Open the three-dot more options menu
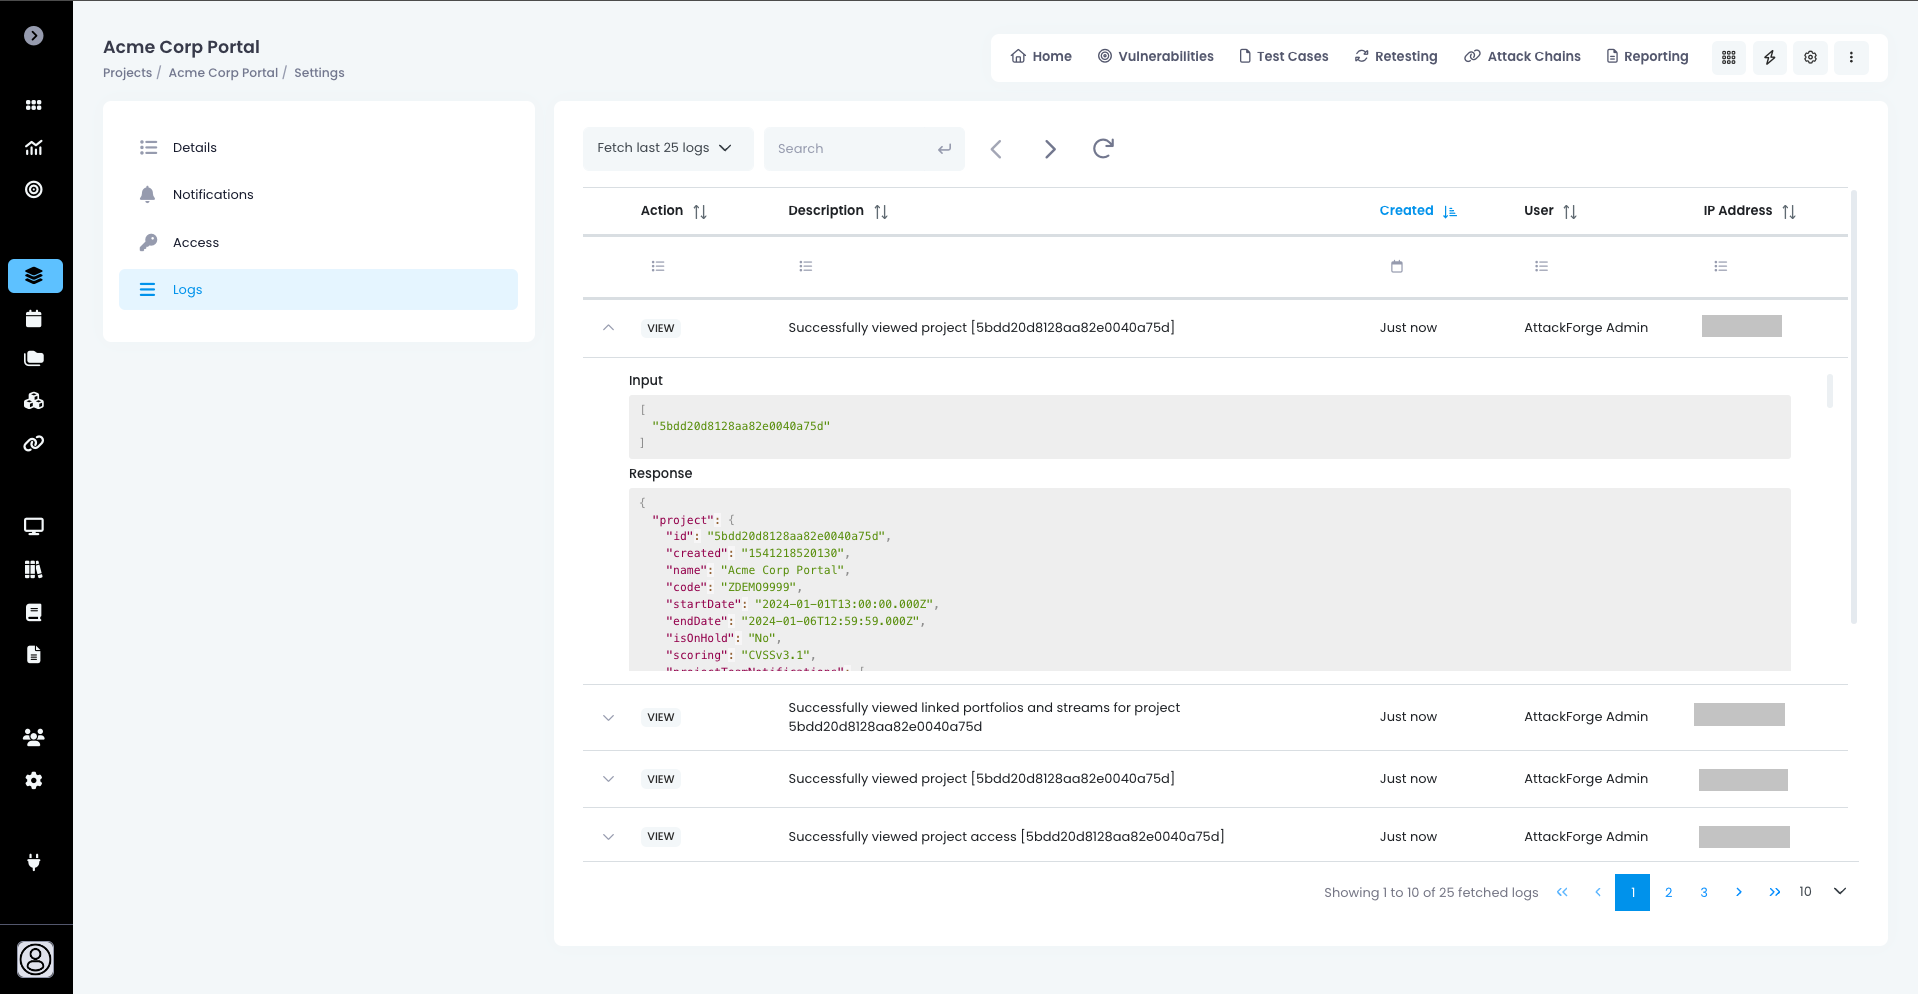 1851,57
